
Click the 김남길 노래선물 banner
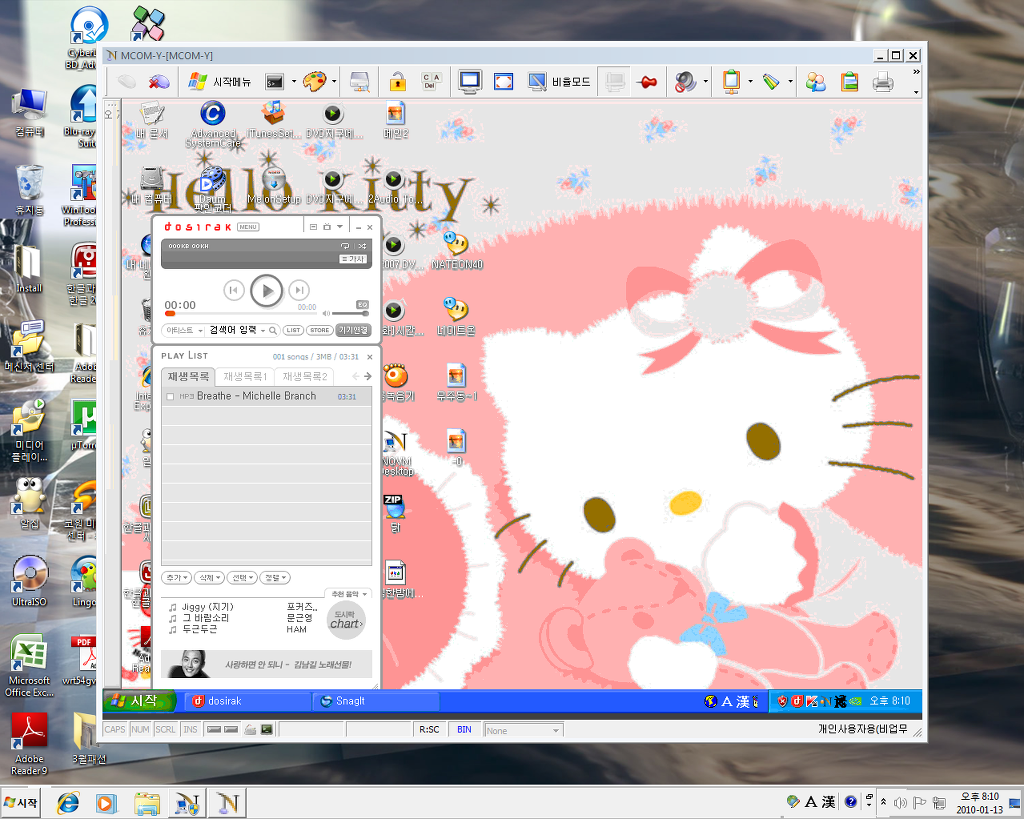[x=266, y=664]
